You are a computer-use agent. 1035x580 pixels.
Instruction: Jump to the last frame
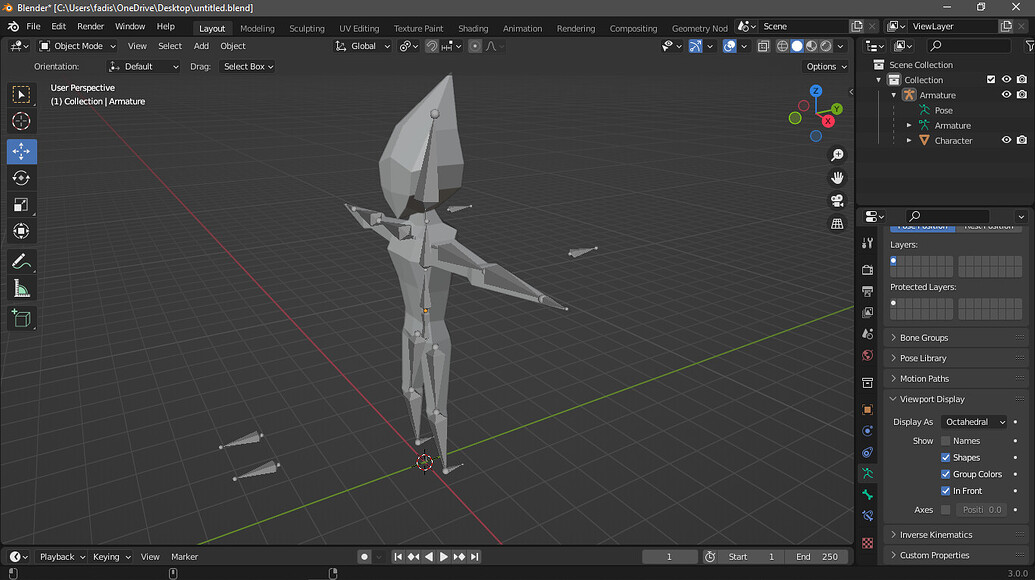click(x=475, y=557)
